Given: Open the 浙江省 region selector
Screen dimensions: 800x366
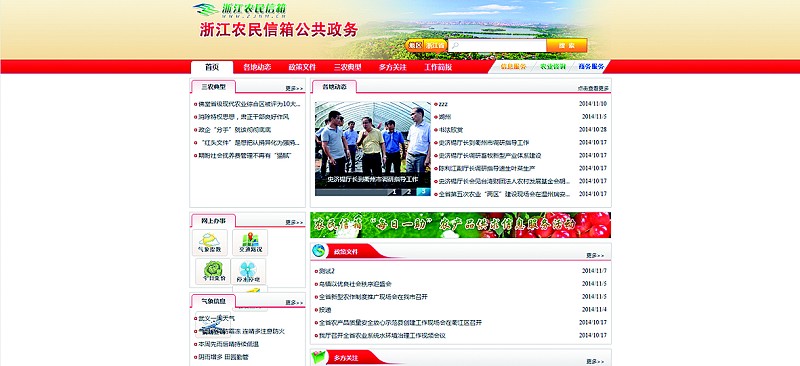Looking at the screenshot, I should (435, 45).
